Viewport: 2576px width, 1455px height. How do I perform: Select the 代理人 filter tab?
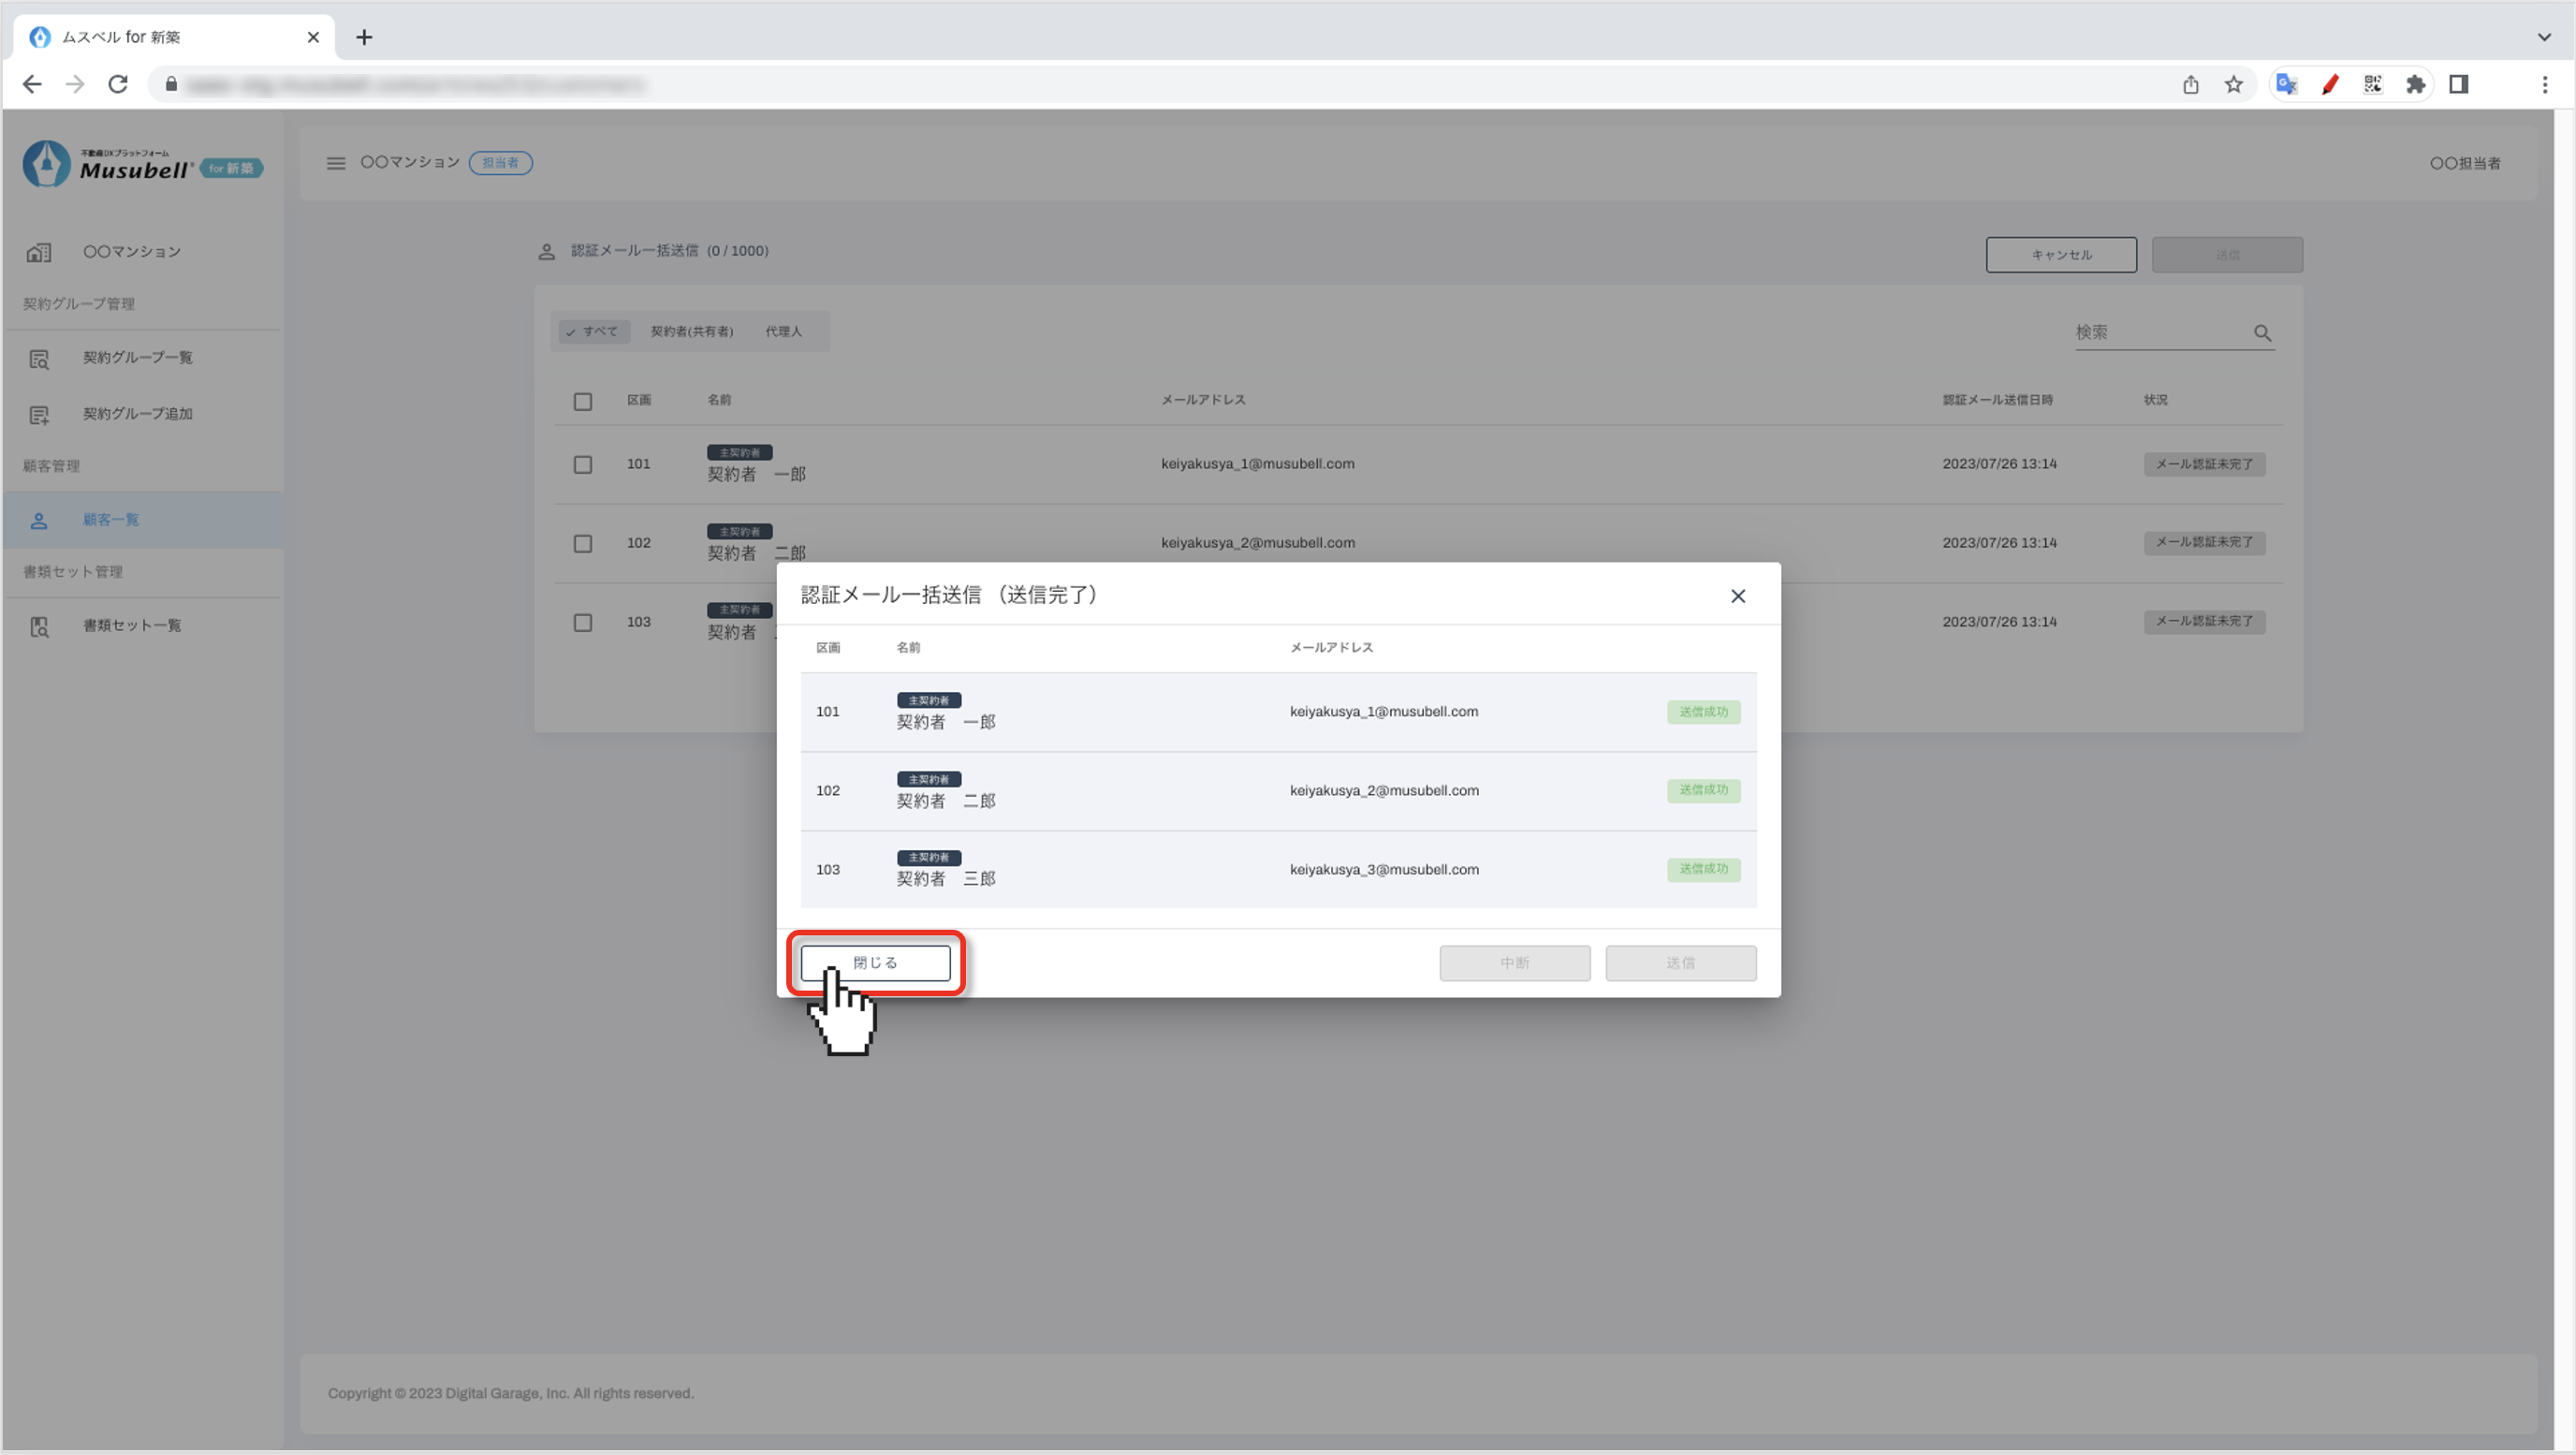(783, 332)
